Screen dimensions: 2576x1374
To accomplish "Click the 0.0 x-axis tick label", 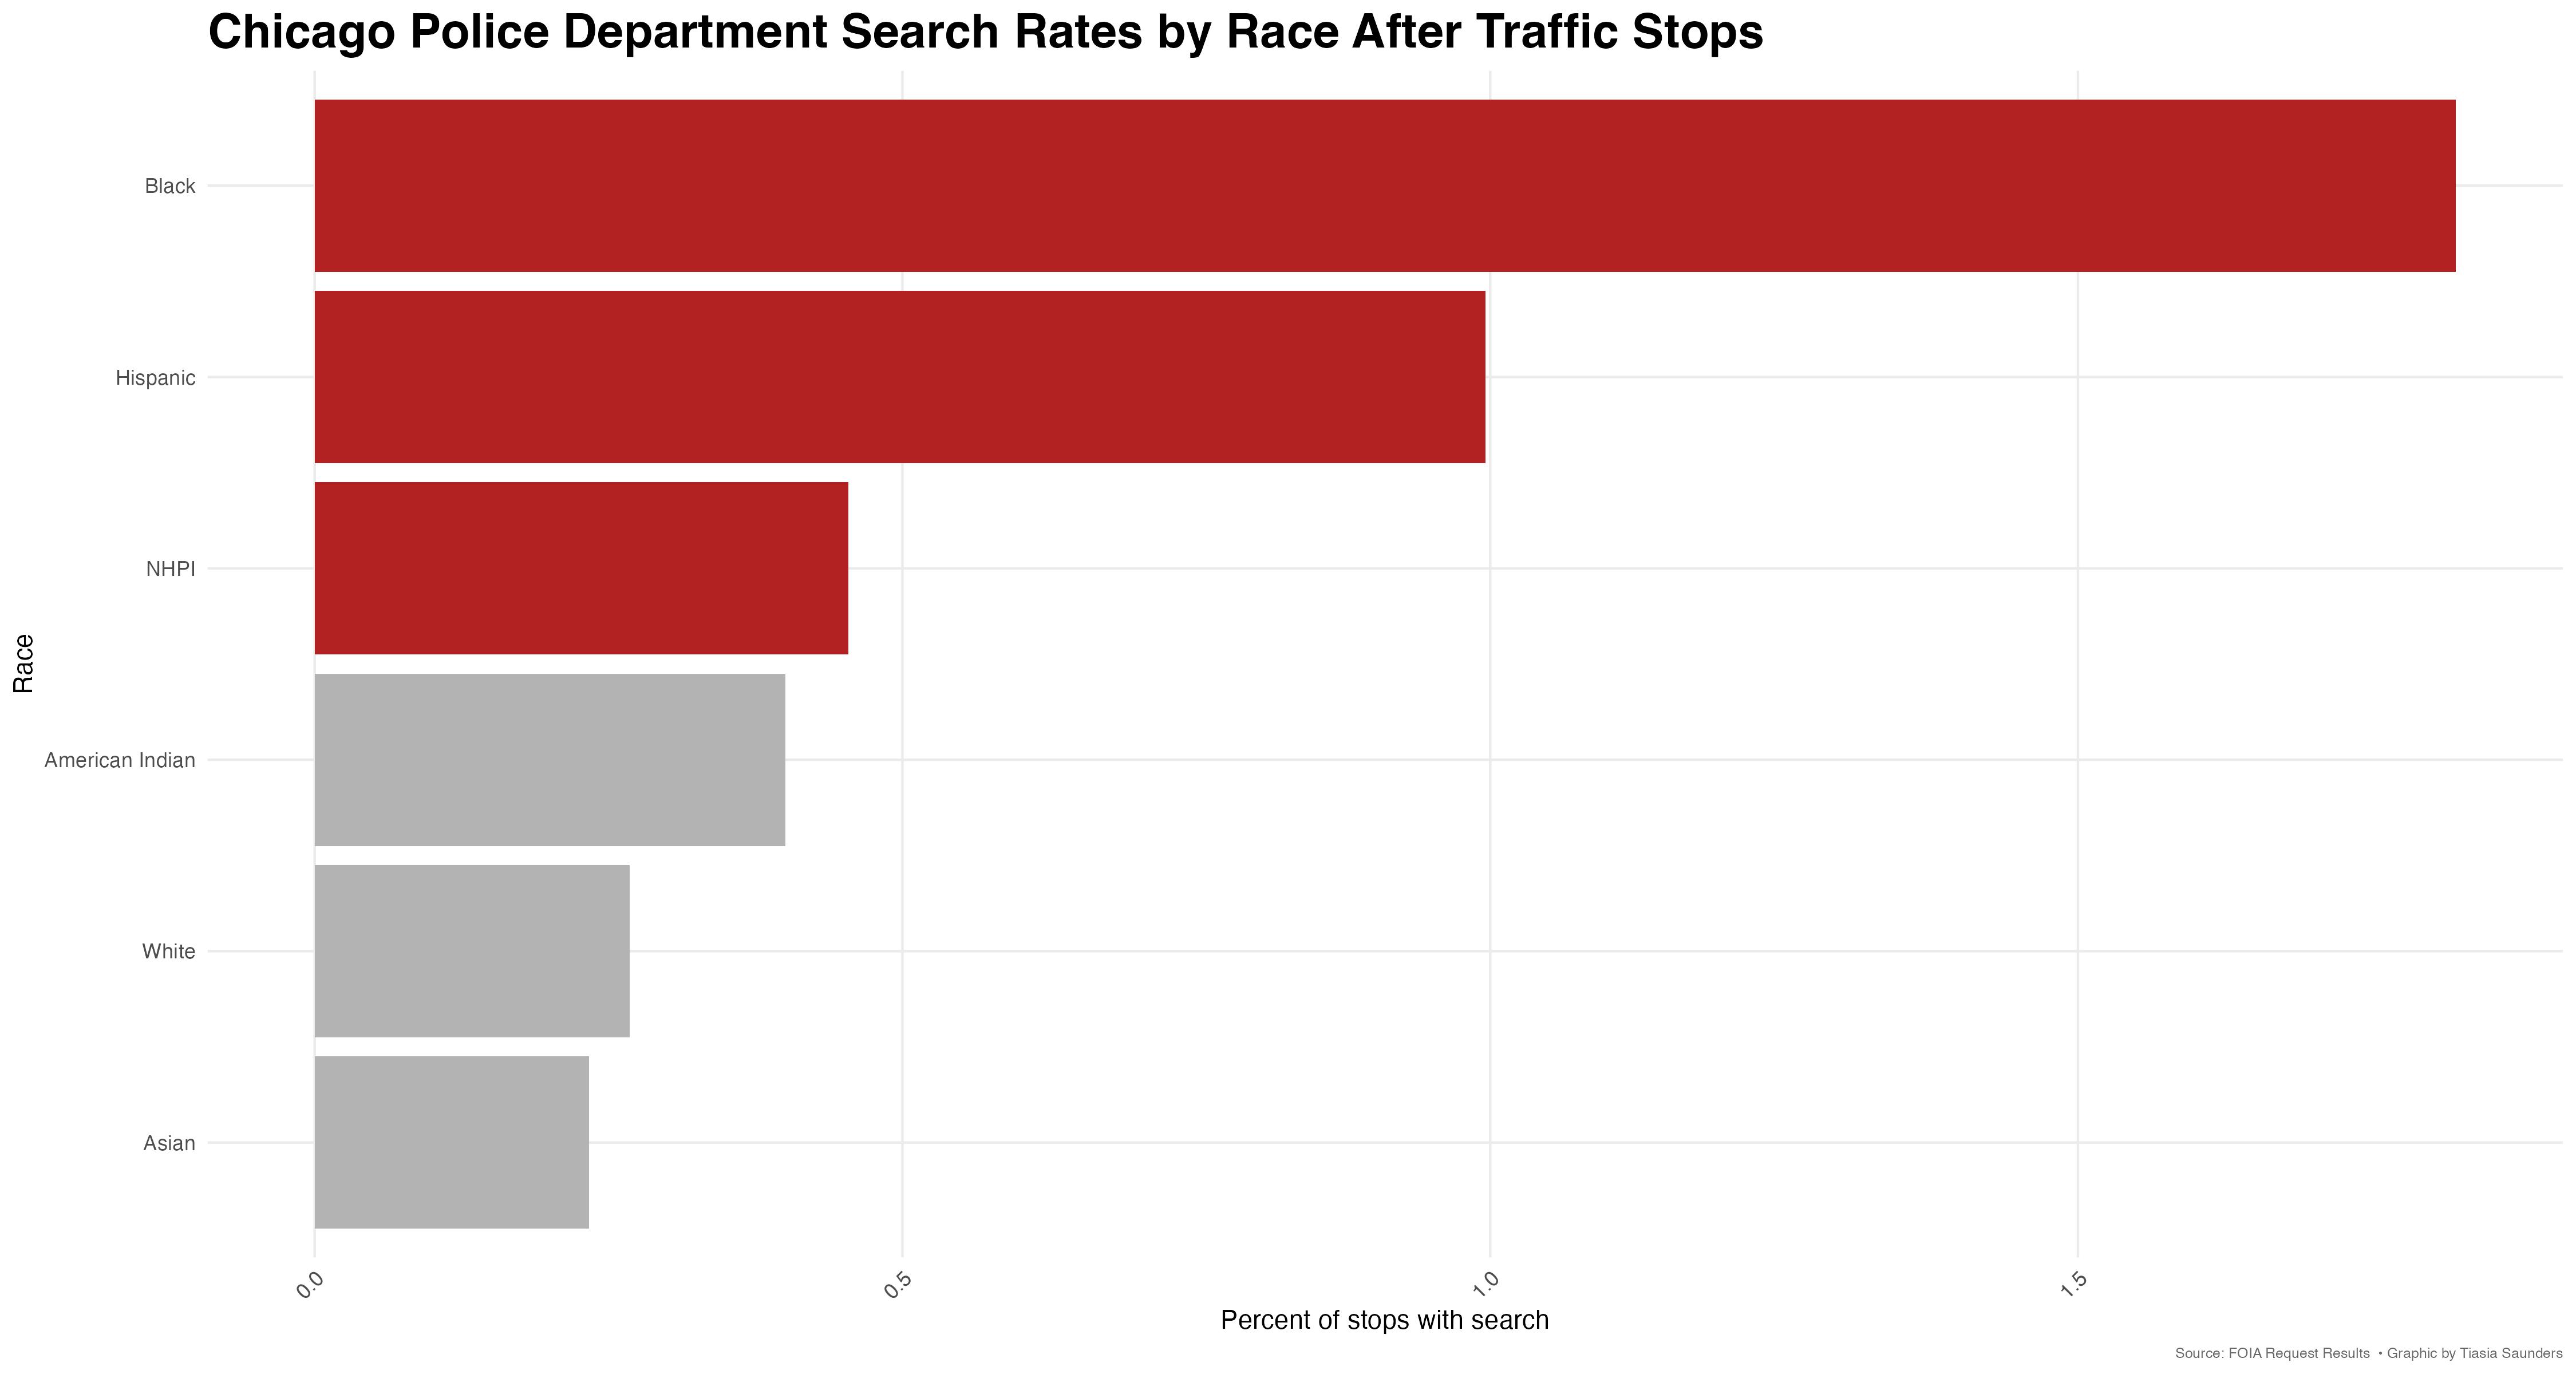I will [309, 1284].
